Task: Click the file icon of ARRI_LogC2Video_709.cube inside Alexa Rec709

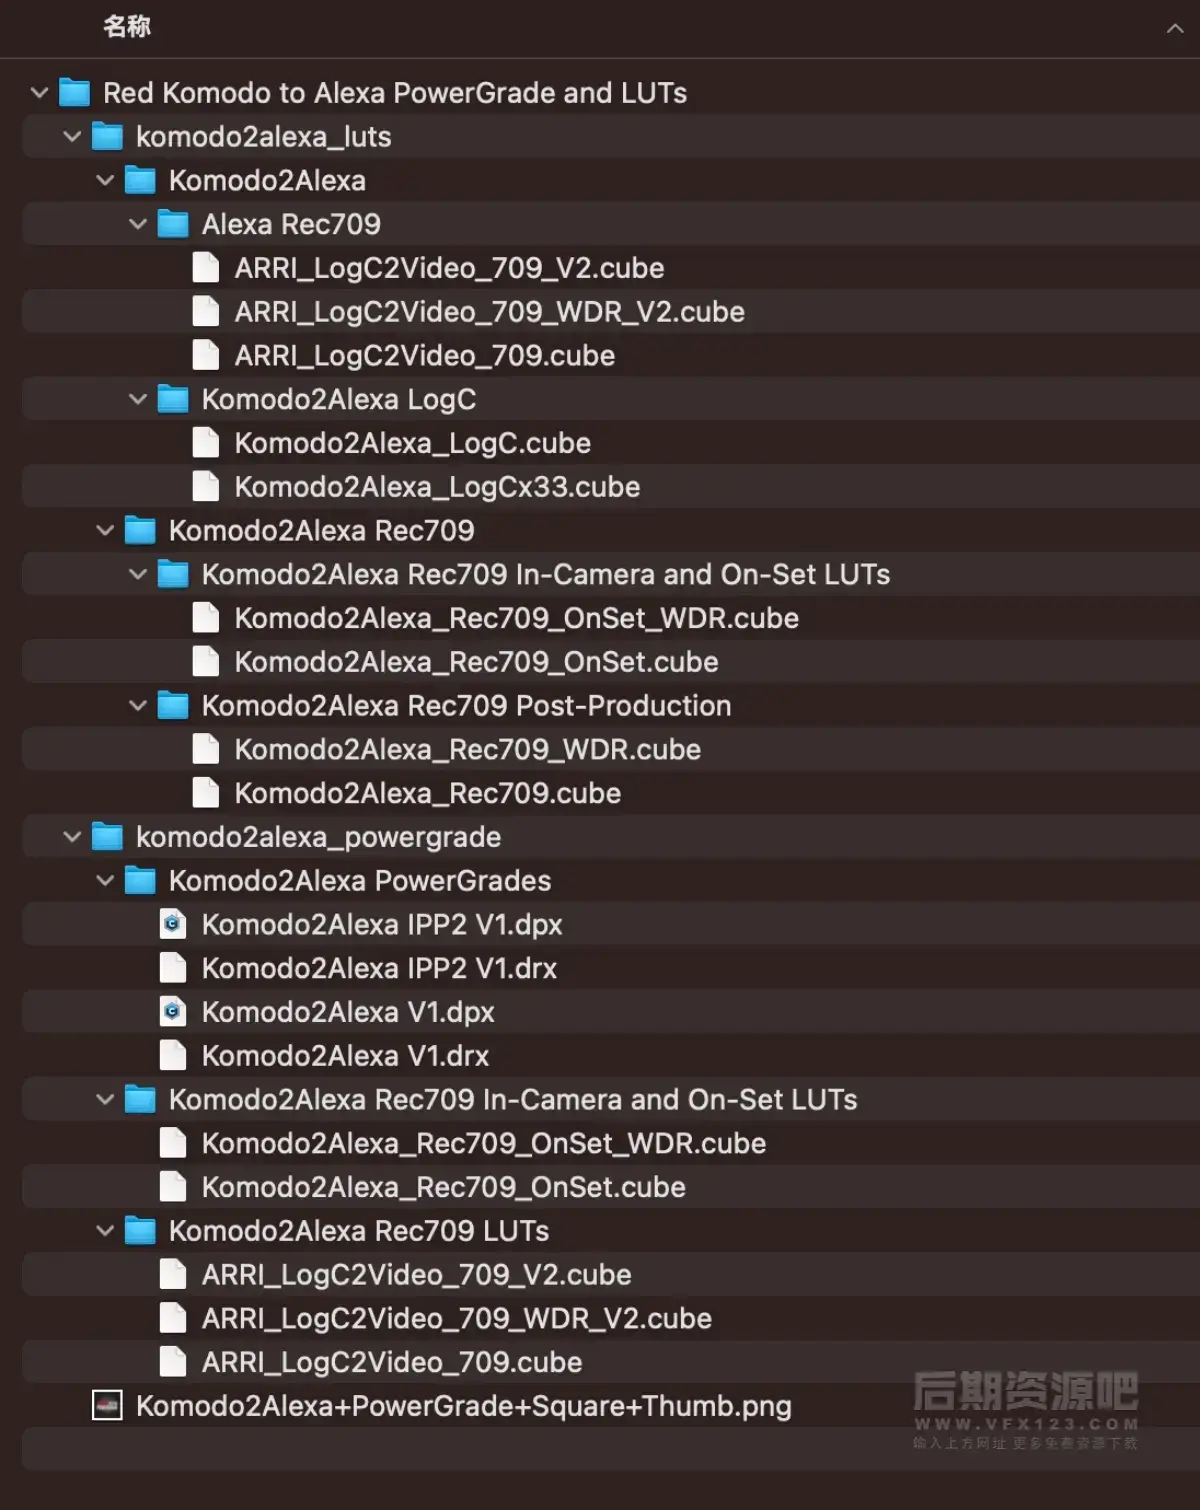Action: click(206, 356)
